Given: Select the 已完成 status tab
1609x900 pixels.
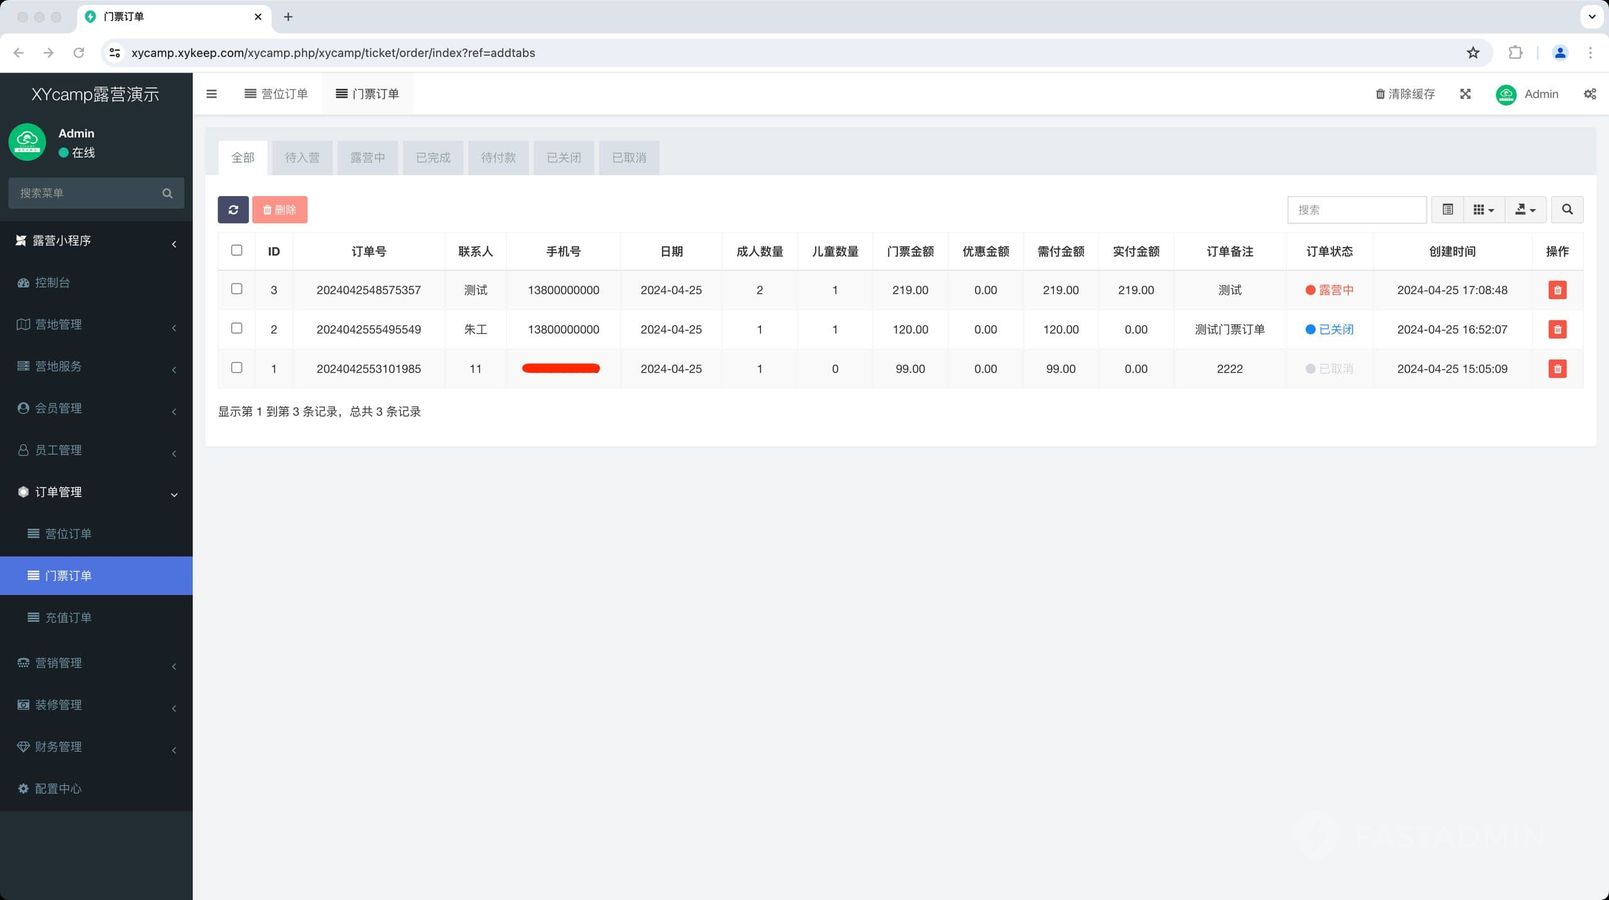Looking at the screenshot, I should pos(433,158).
